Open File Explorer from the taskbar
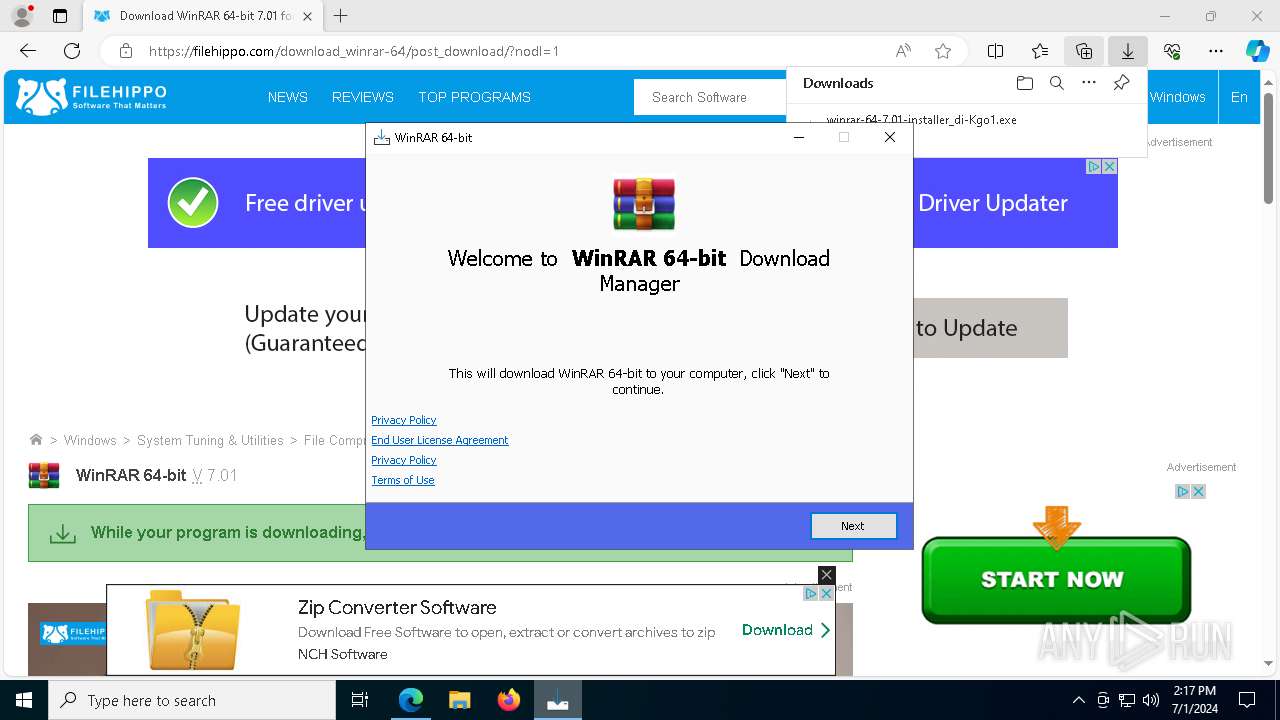Viewport: 1280px width, 720px height. click(459, 701)
